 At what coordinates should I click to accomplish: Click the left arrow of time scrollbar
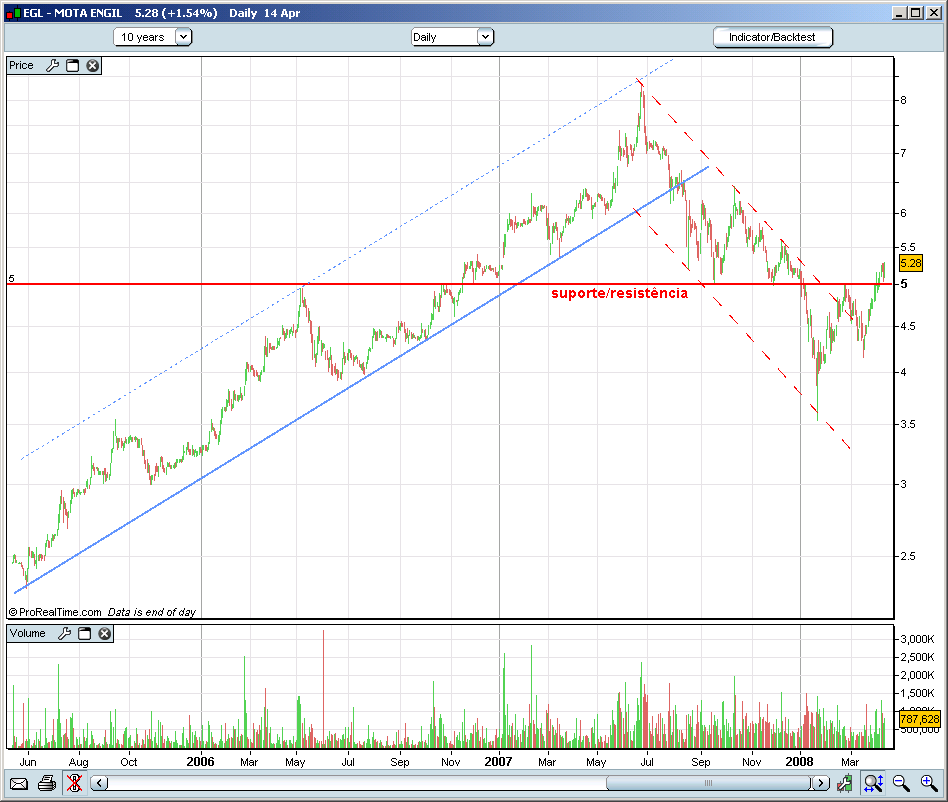pyautogui.click(x=100, y=783)
